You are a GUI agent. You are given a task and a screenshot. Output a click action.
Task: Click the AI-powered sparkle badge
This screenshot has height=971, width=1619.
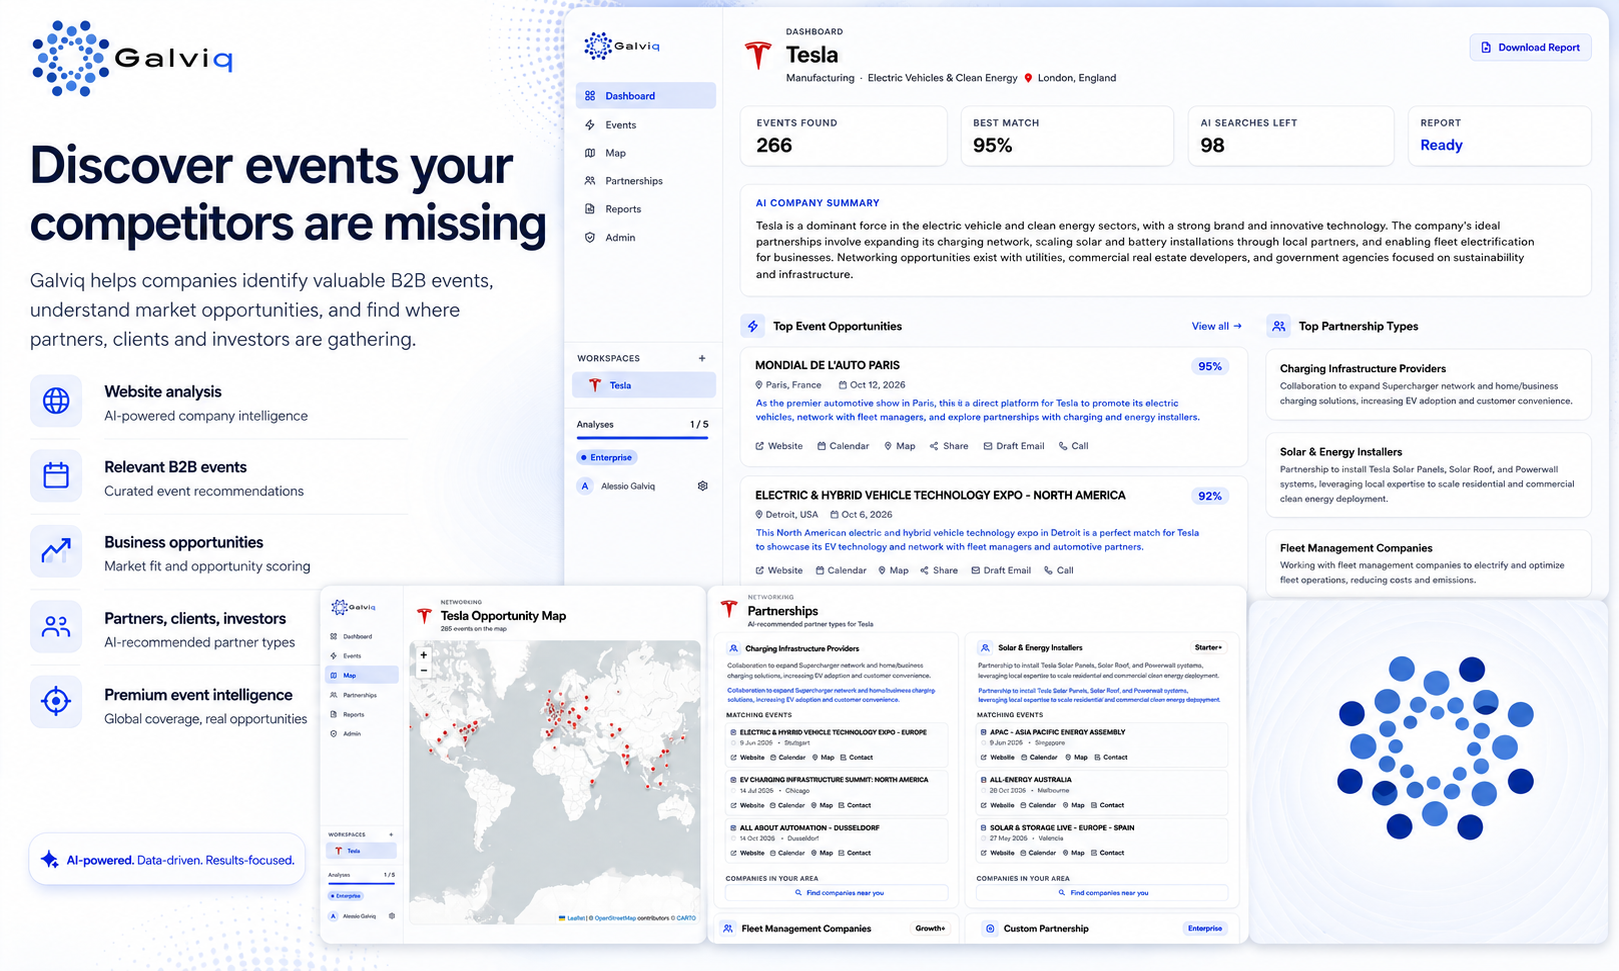(167, 860)
